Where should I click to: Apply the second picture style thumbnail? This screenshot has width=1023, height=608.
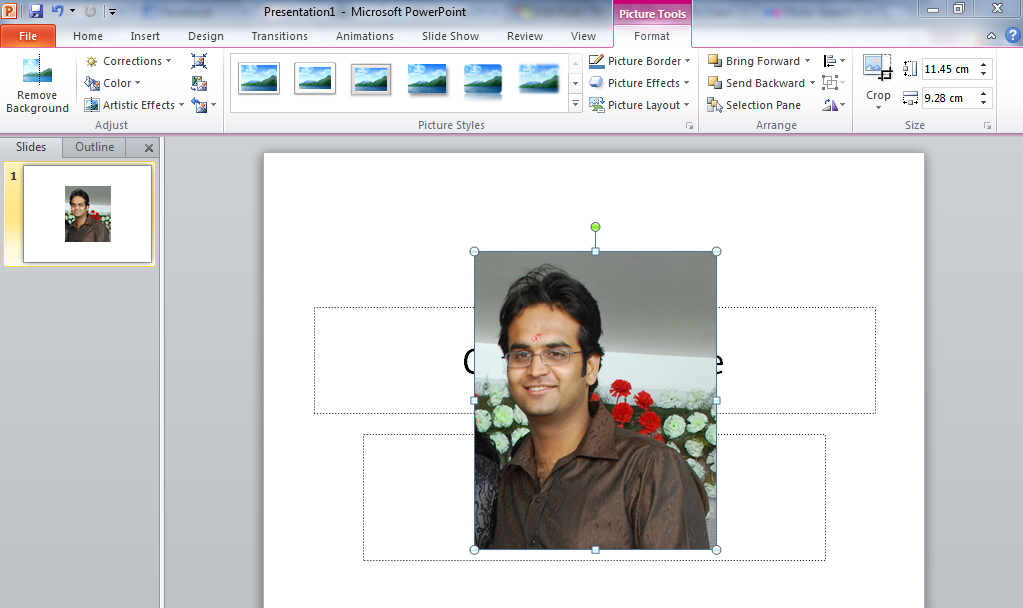click(x=315, y=79)
